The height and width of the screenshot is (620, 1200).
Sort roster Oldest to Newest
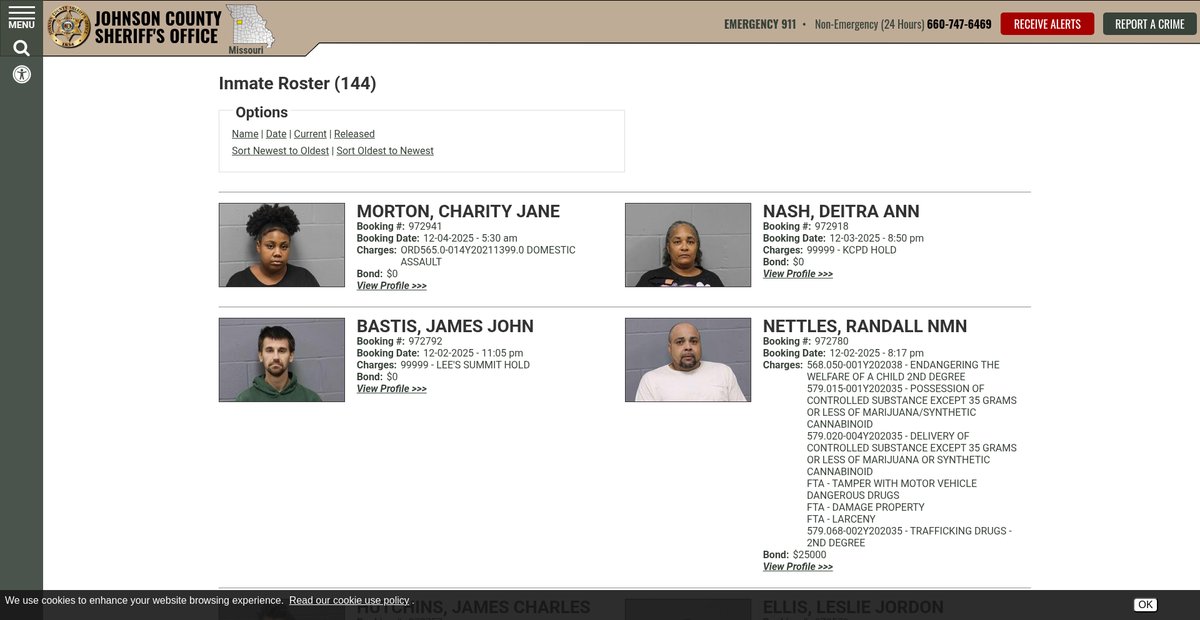point(385,151)
